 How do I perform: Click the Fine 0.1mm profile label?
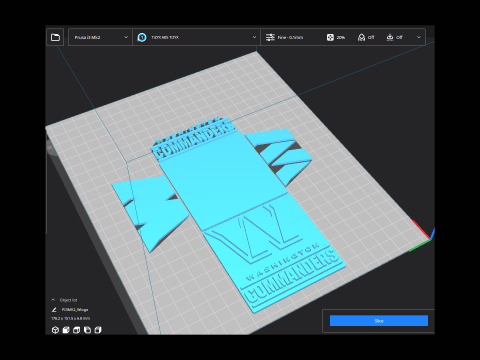click(x=290, y=37)
